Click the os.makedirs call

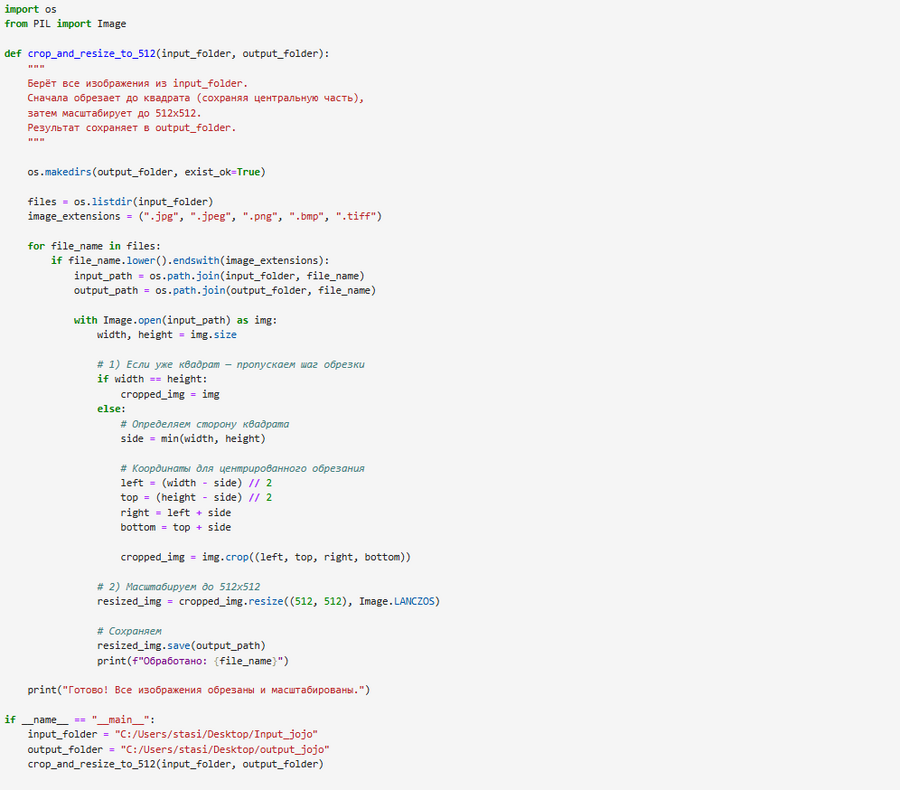(60, 172)
